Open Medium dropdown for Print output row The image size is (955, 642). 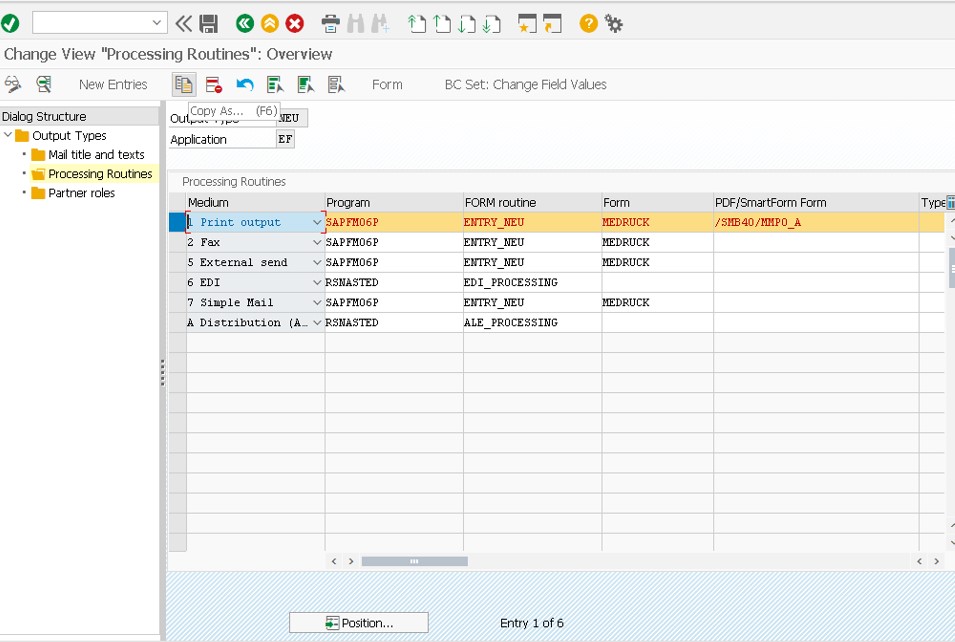pos(317,222)
